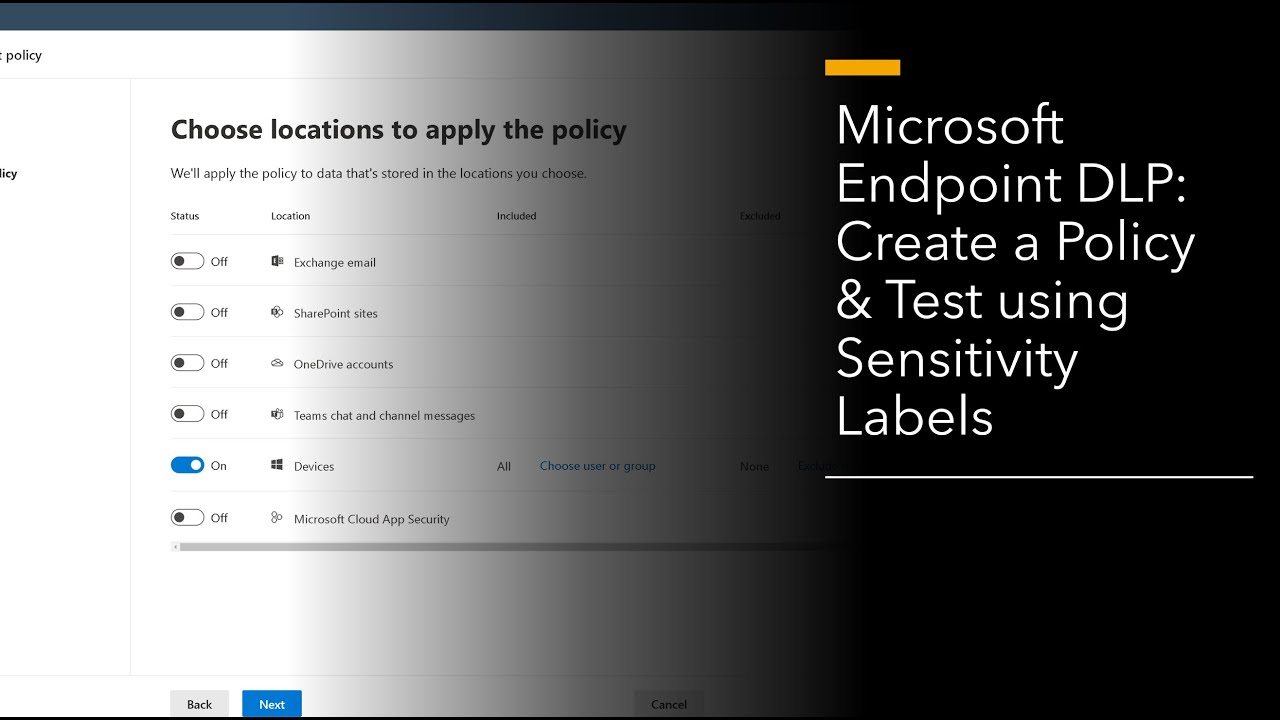Screen dimensions: 1280x720
Task: Click the Windows Devices icon
Action: coord(277,465)
